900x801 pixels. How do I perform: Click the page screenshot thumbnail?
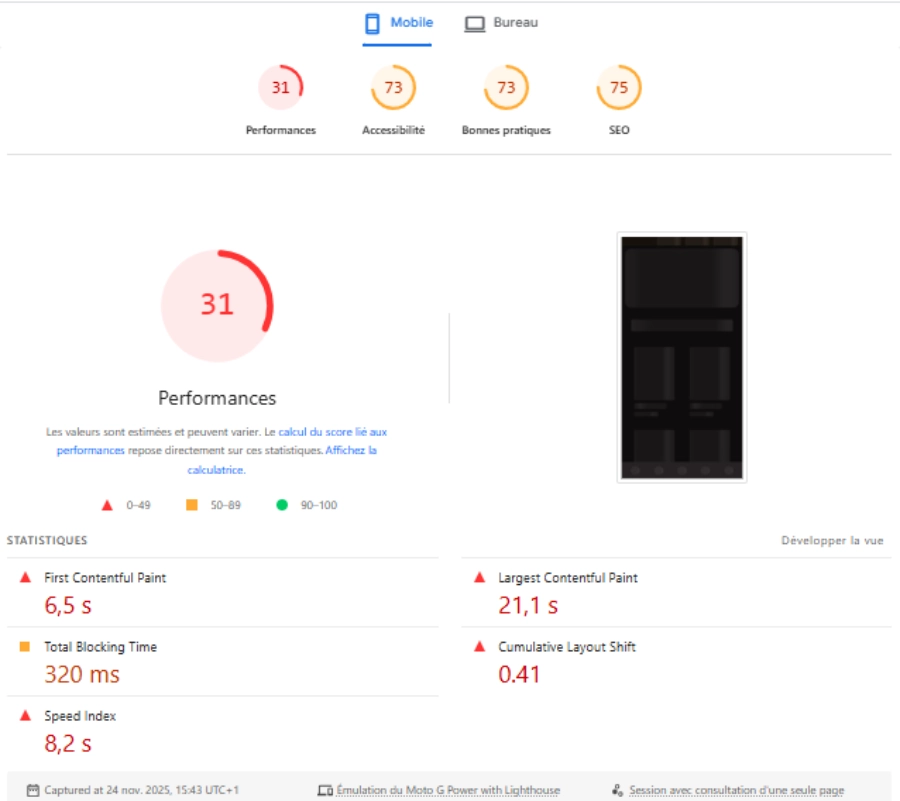pos(680,355)
